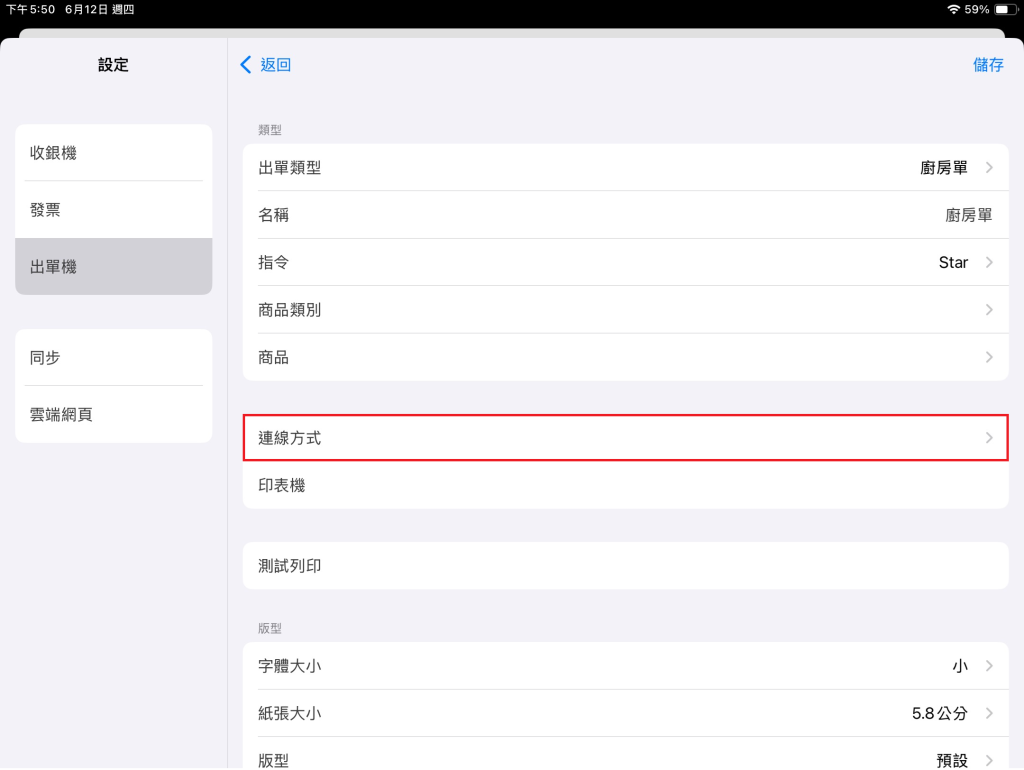Edit the 名稱 field value 廚房單

click(x=968, y=215)
